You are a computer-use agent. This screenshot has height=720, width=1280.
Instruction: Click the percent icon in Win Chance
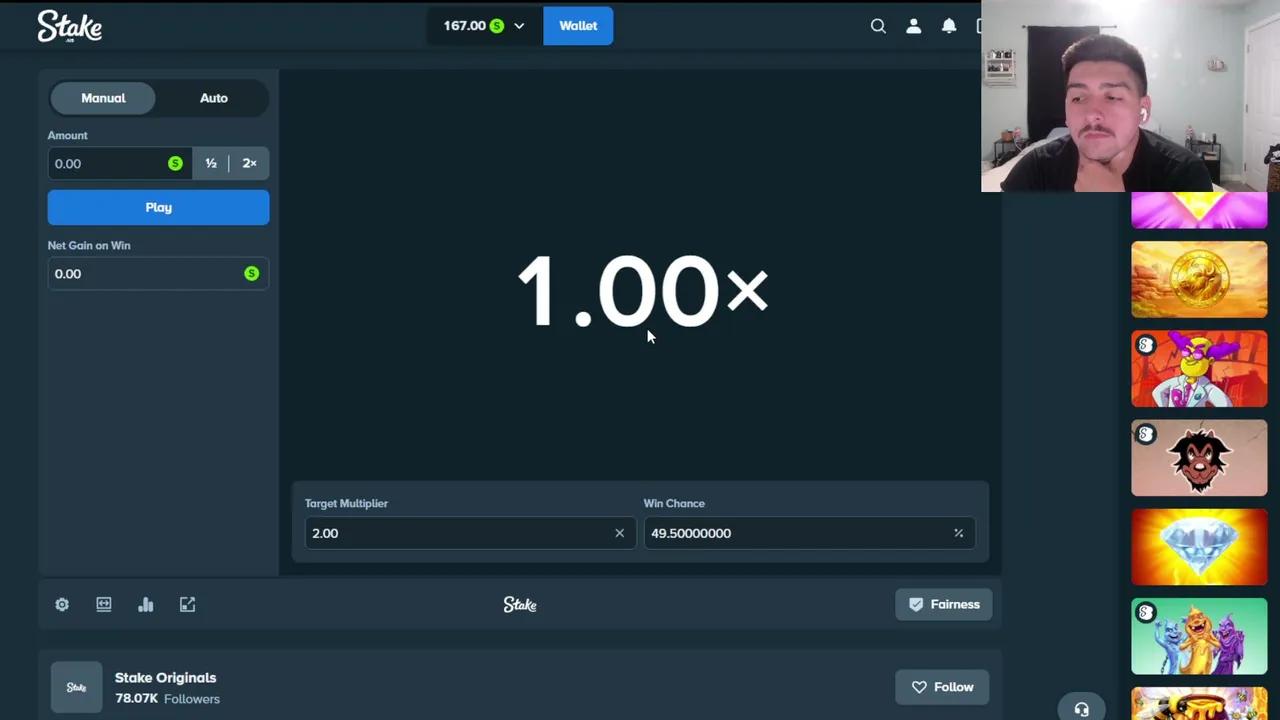pyautogui.click(x=958, y=533)
